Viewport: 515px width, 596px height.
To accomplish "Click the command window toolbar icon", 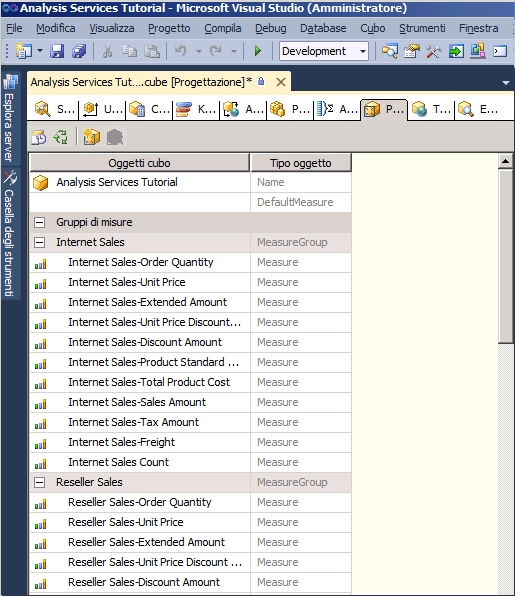I will pos(500,51).
